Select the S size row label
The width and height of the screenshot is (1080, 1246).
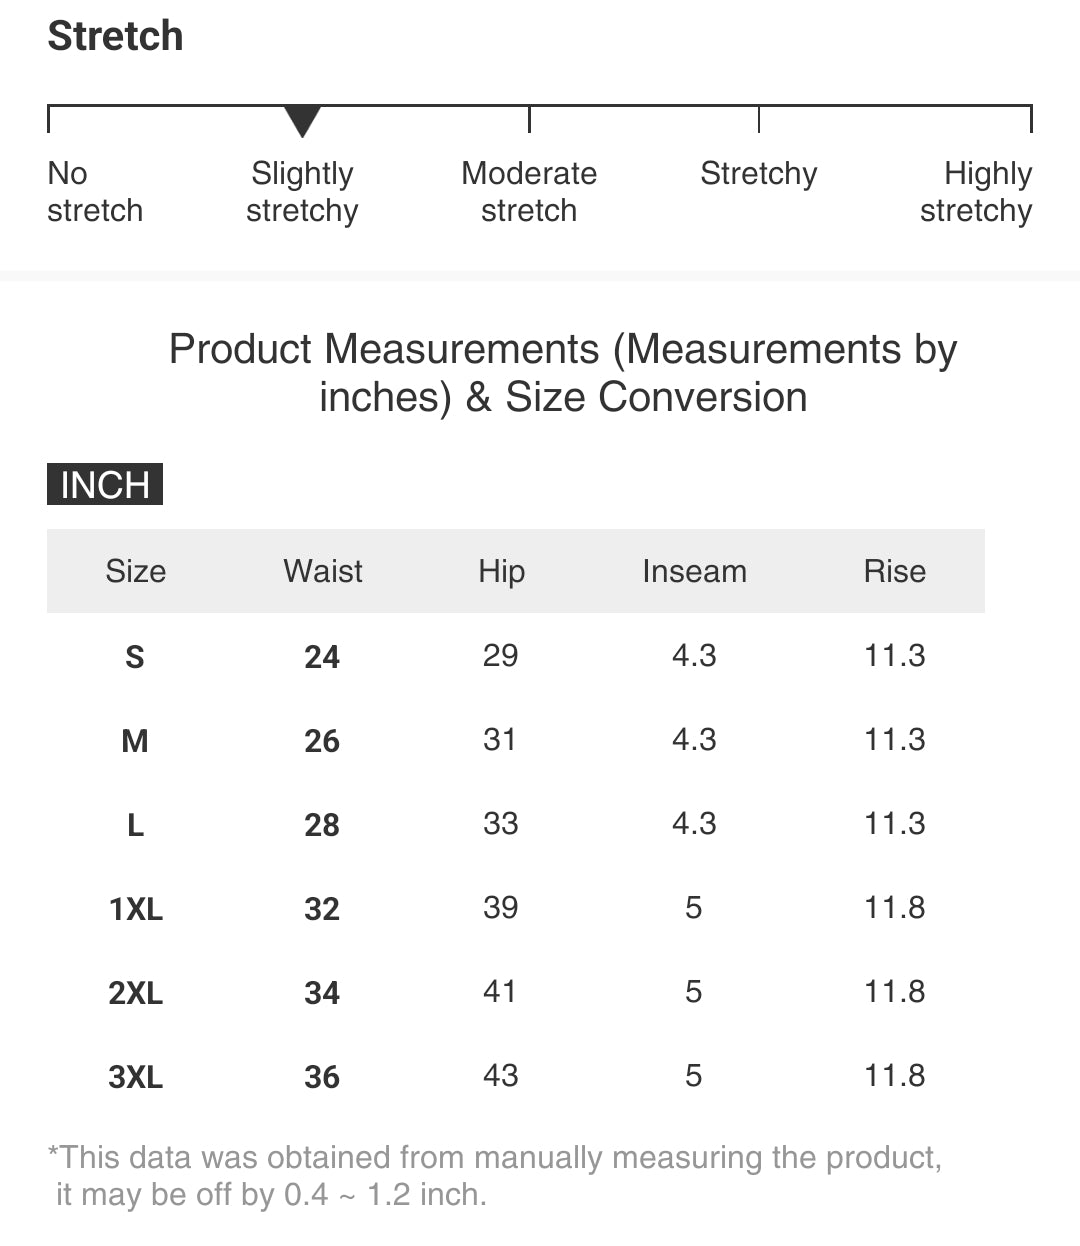[135, 657]
